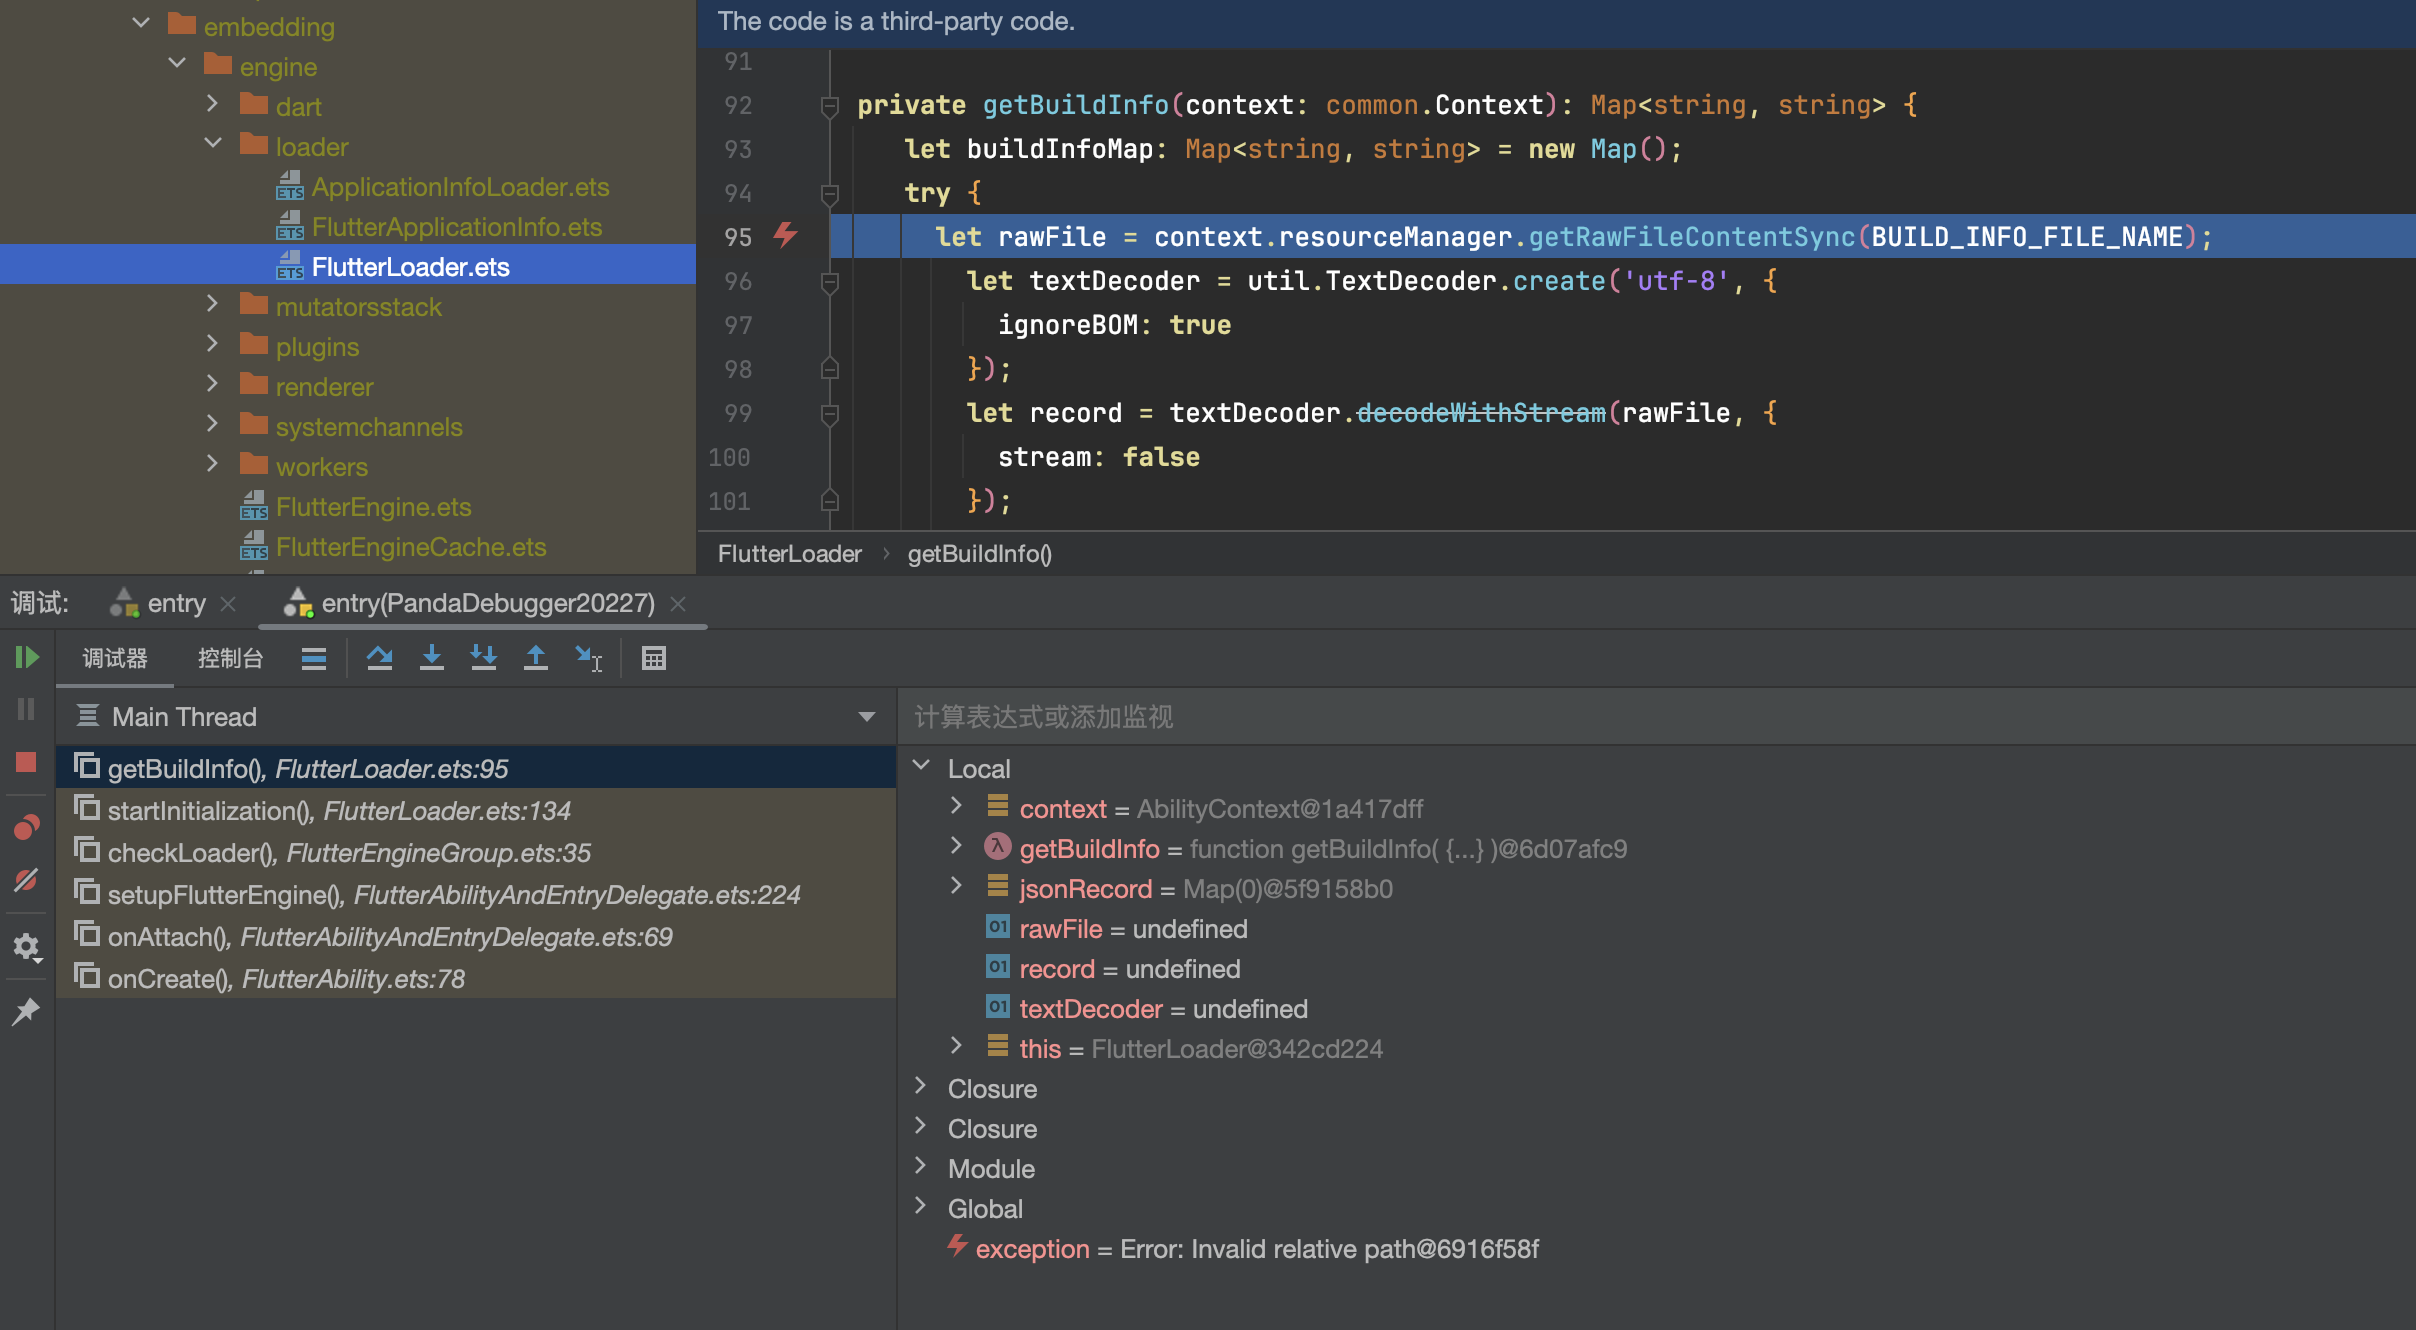Toggle Pin Tab icon in debug sidebar
Screen dimensions: 2416x1330
click(27, 1011)
